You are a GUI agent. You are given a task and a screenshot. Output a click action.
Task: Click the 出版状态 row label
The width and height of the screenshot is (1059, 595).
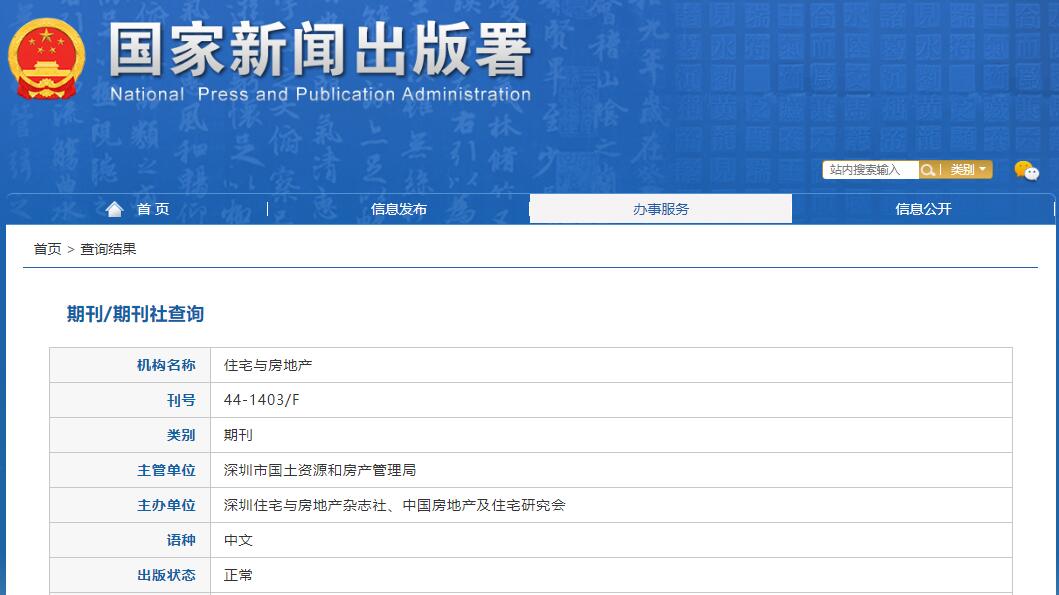click(x=166, y=575)
